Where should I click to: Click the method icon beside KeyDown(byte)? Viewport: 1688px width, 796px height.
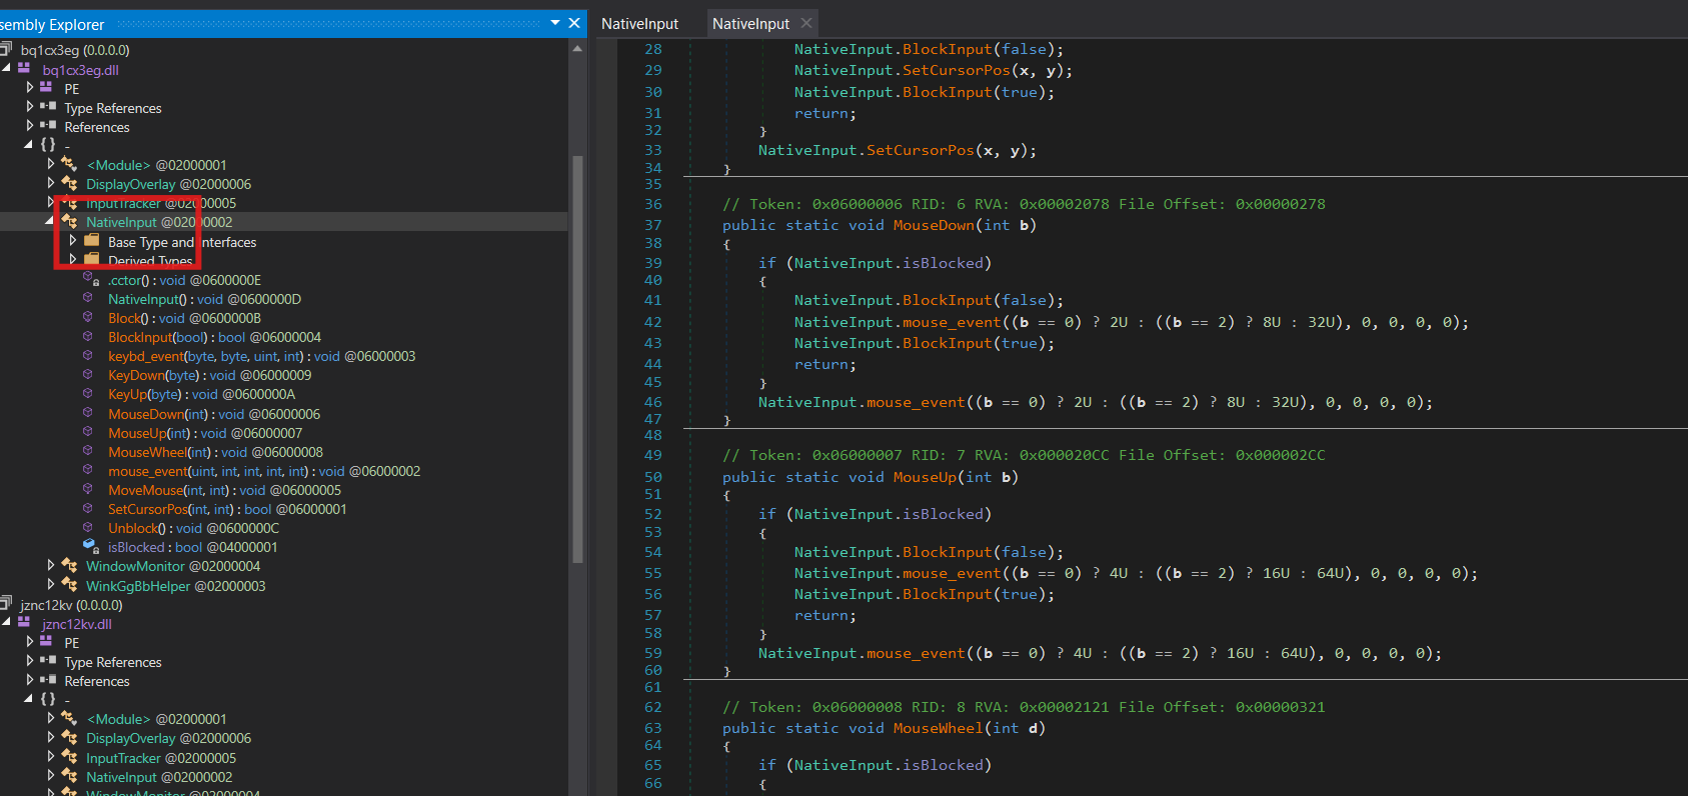coord(88,374)
